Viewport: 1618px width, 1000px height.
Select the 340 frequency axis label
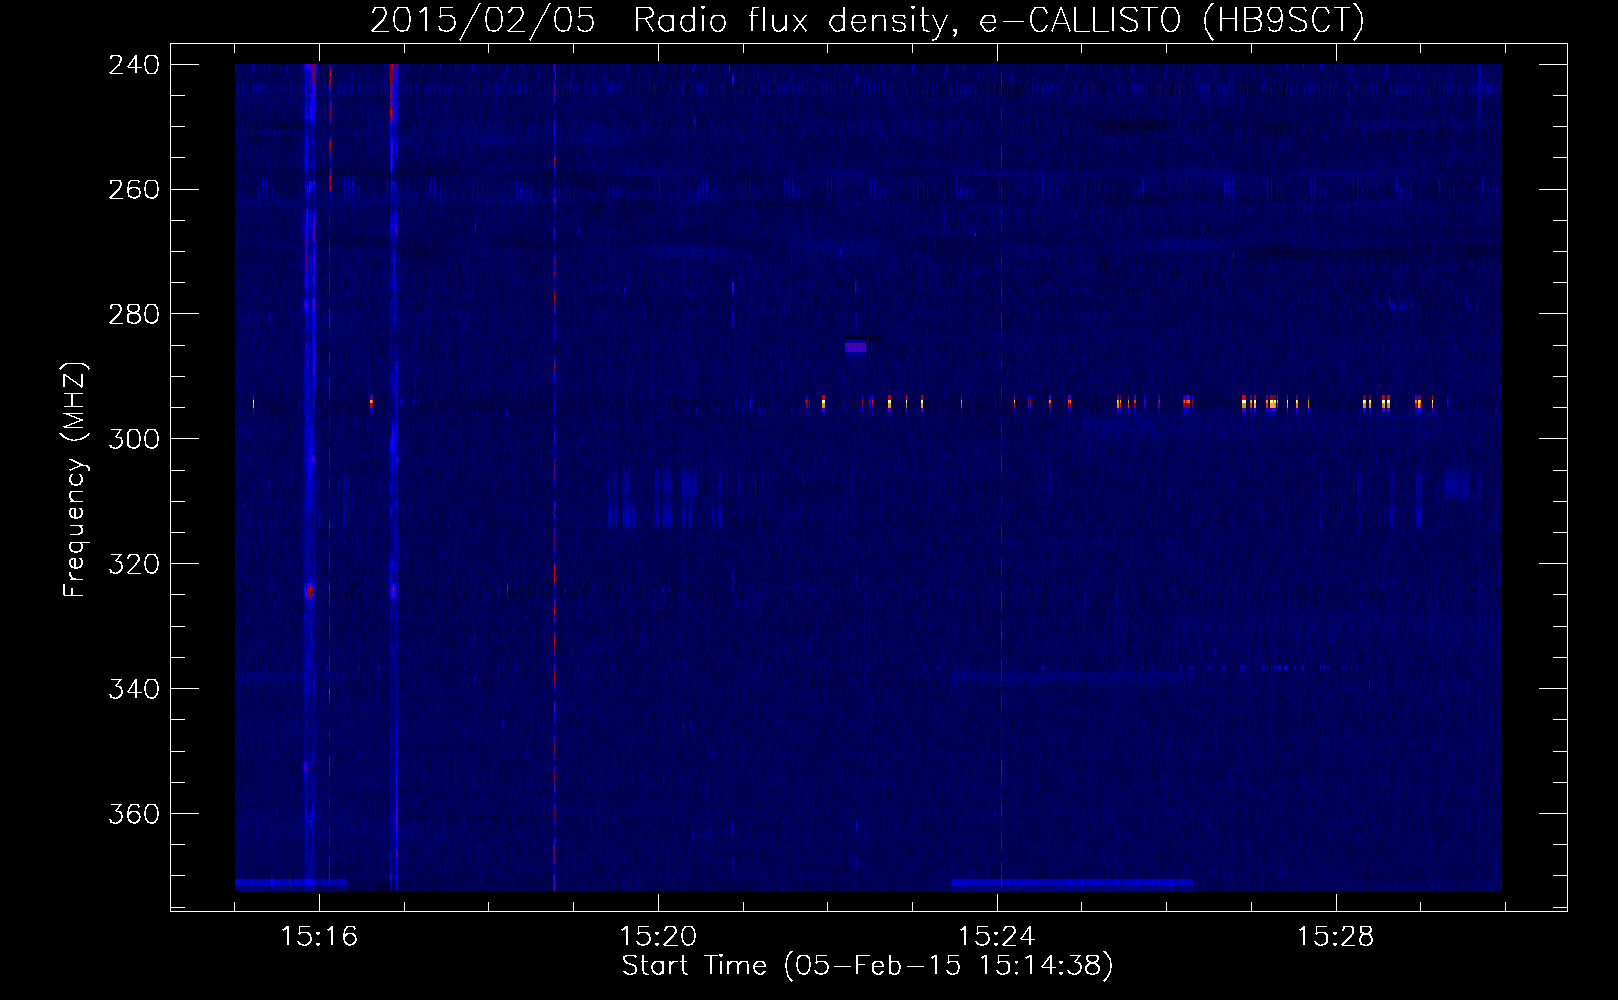[x=133, y=690]
